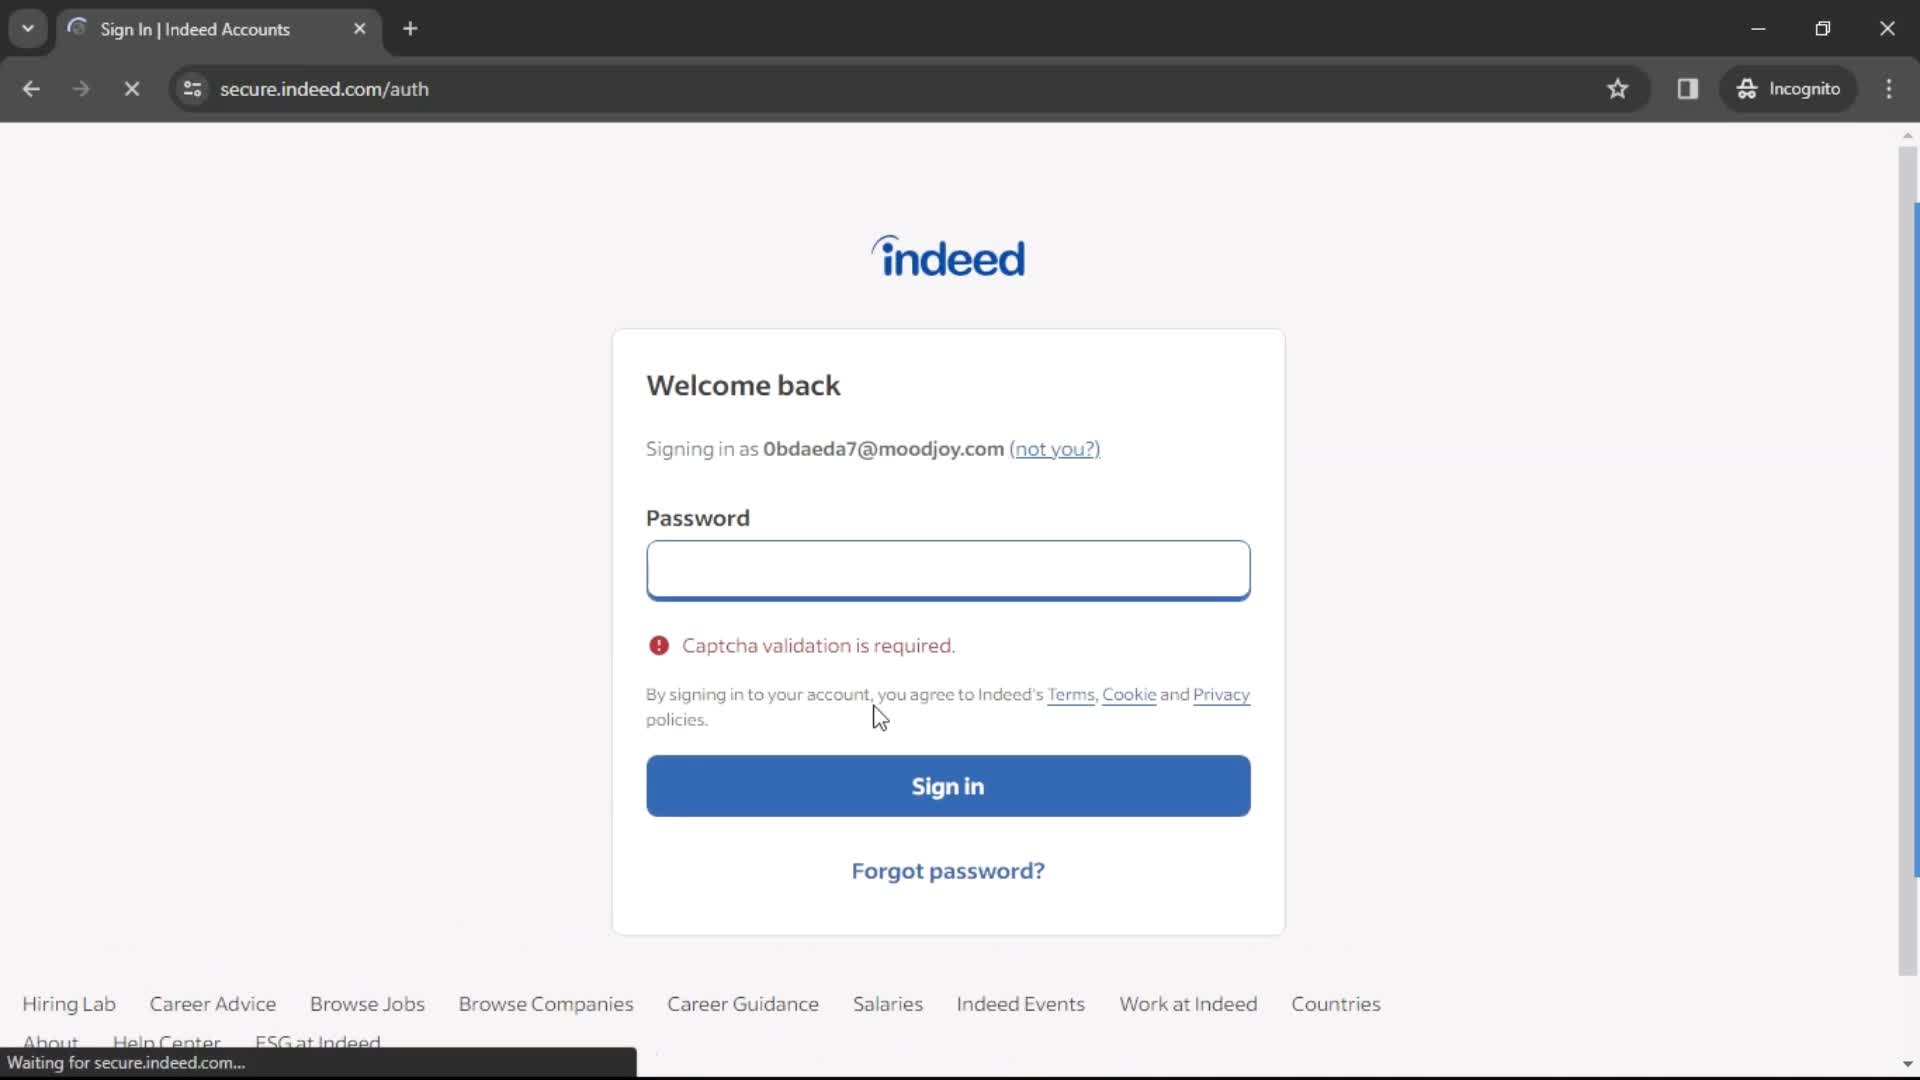Click the new tab button in browser
Screen dimensions: 1920x1080
tap(411, 29)
